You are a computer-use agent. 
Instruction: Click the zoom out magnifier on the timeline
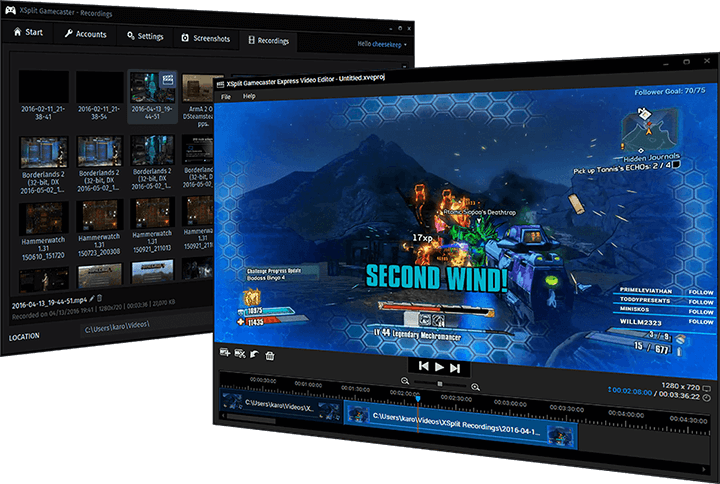[x=405, y=381]
